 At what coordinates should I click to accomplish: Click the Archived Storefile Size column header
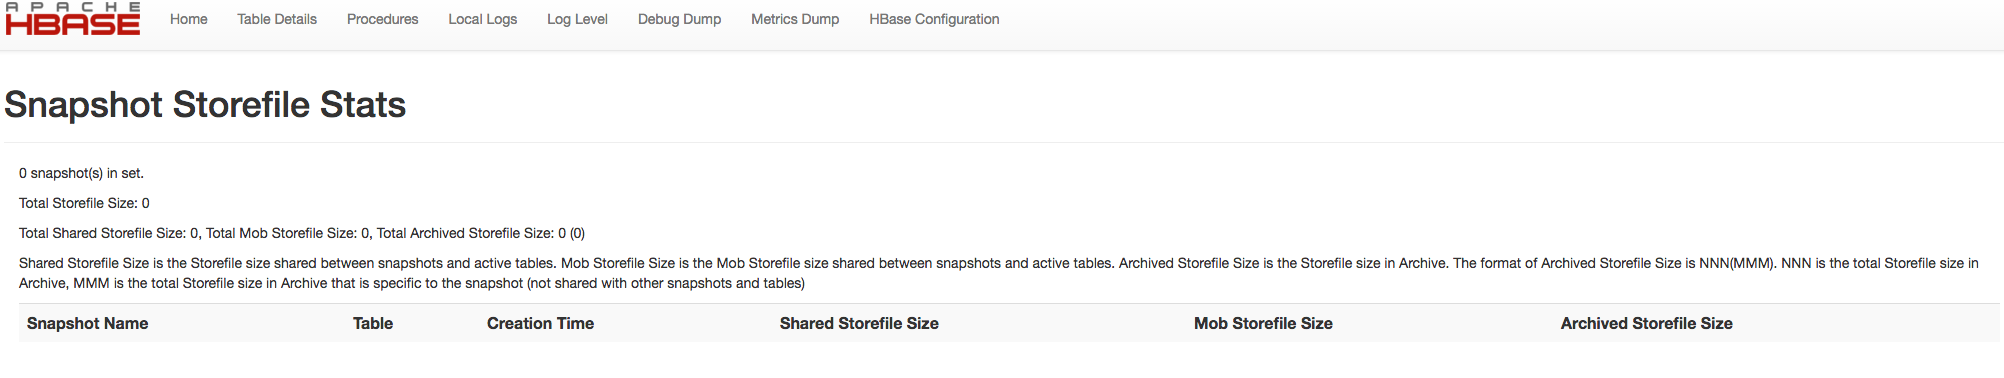click(x=1646, y=323)
